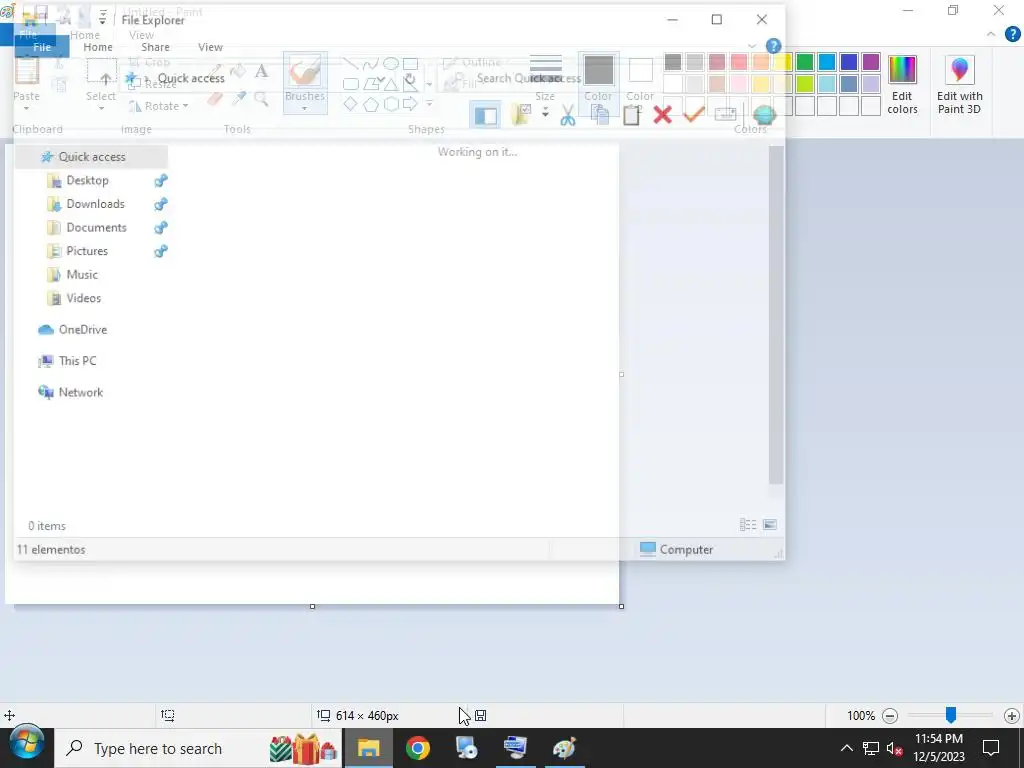Open Chrome from the taskbar

[x=418, y=748]
